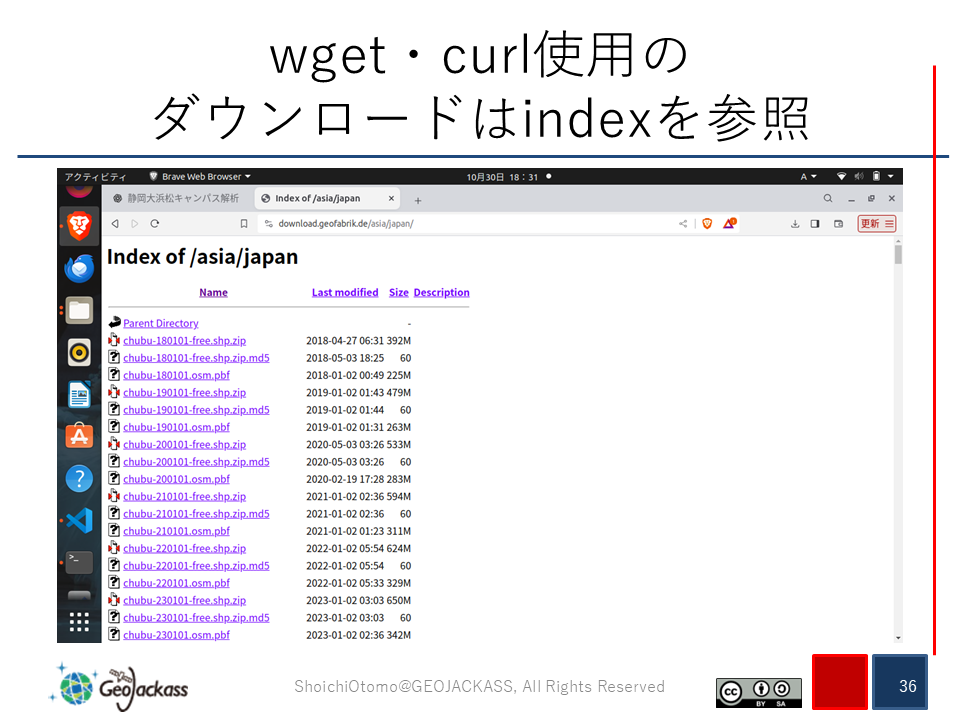Open the input source 'A' dropdown

click(x=808, y=177)
